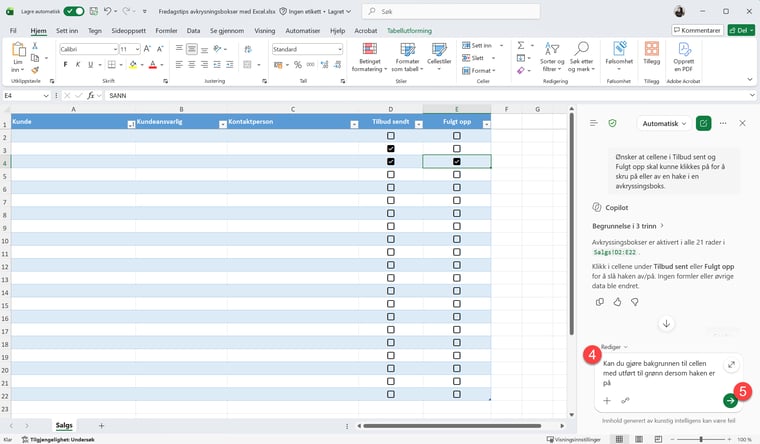
Task: Check the Tilbud sendt checkbox in row 2
Action: [391, 136]
